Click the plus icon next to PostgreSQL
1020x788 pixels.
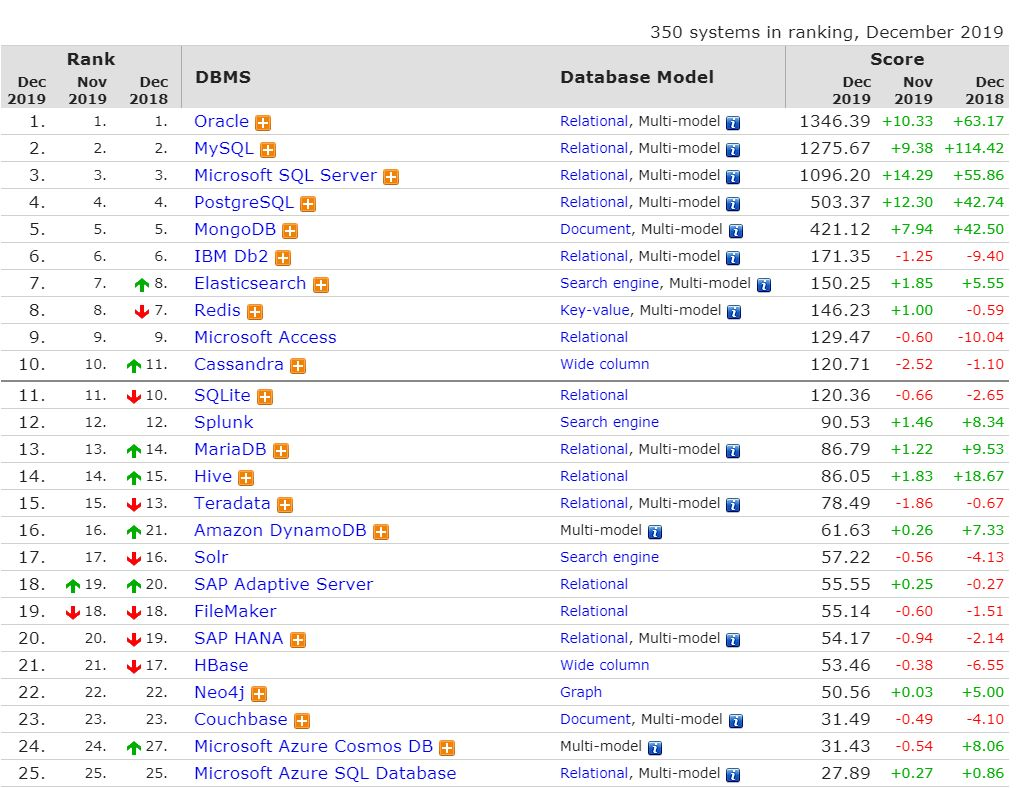point(308,204)
